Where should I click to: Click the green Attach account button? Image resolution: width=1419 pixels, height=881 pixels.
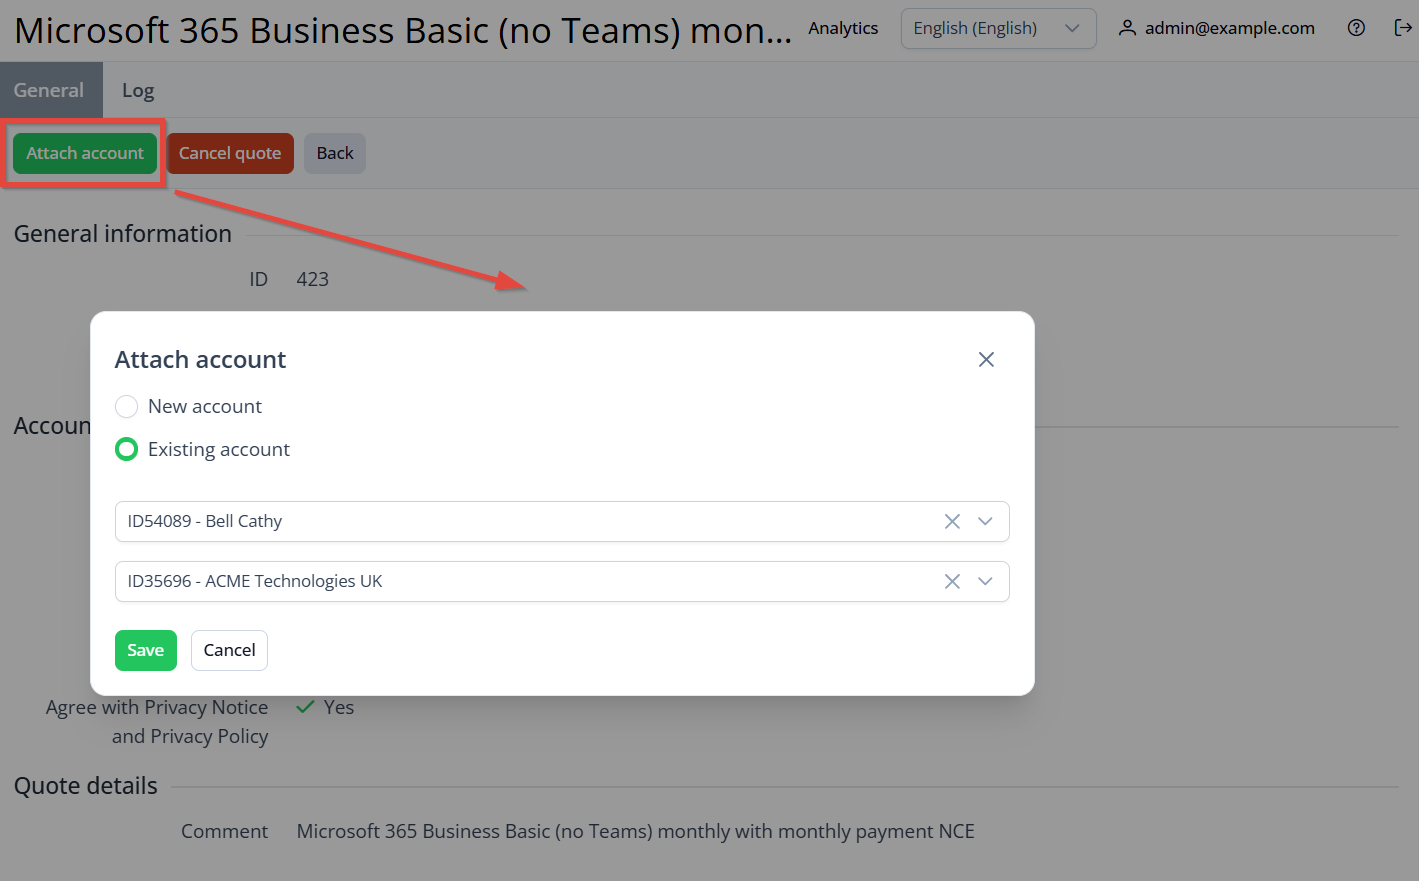(85, 153)
